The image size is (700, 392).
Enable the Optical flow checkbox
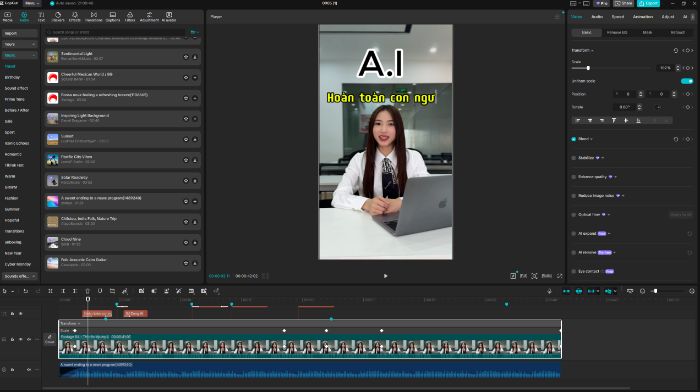click(574, 215)
